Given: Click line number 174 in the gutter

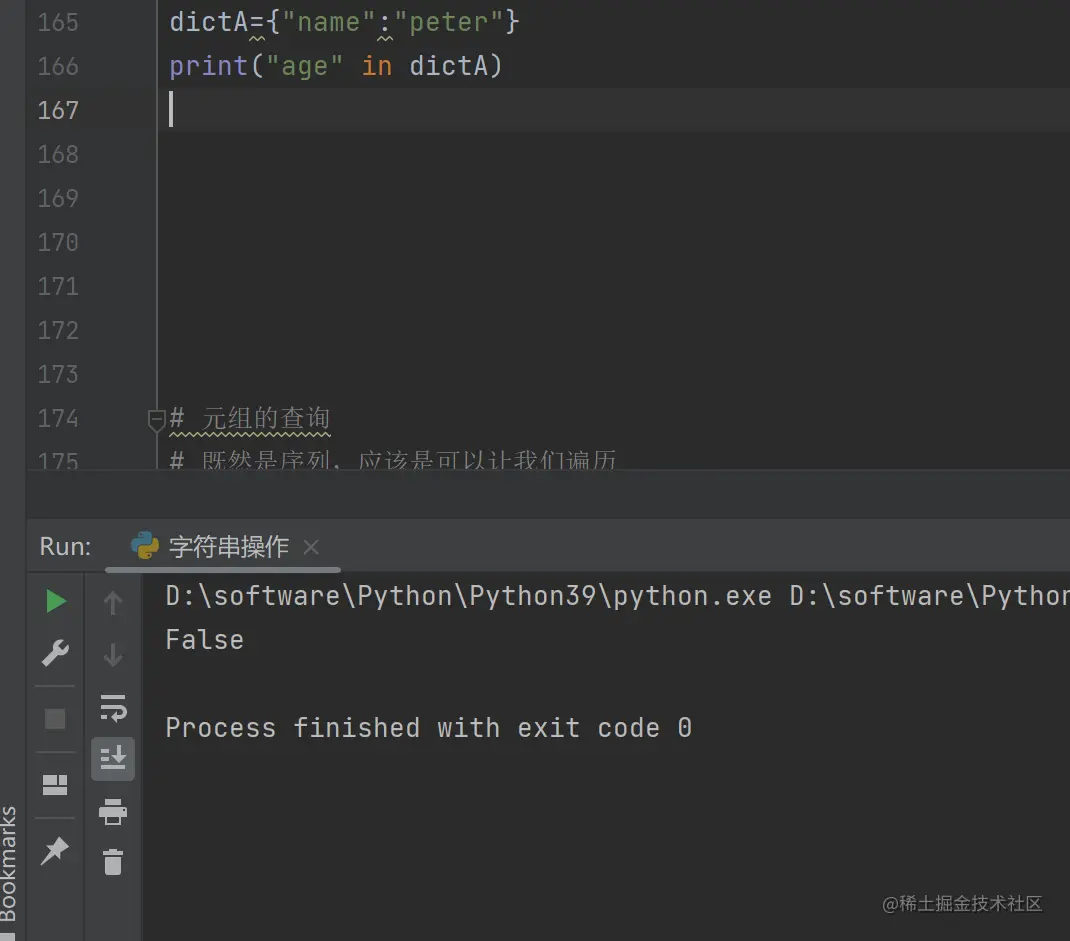Looking at the screenshot, I should [x=58, y=418].
